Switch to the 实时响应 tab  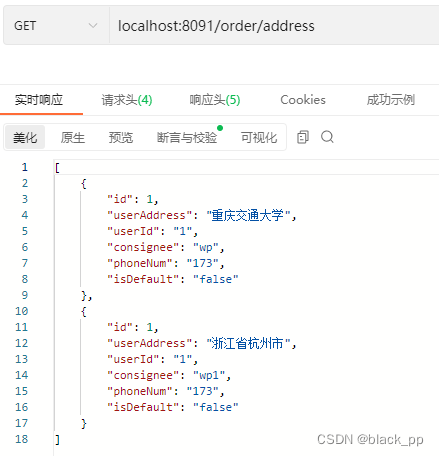(x=39, y=100)
